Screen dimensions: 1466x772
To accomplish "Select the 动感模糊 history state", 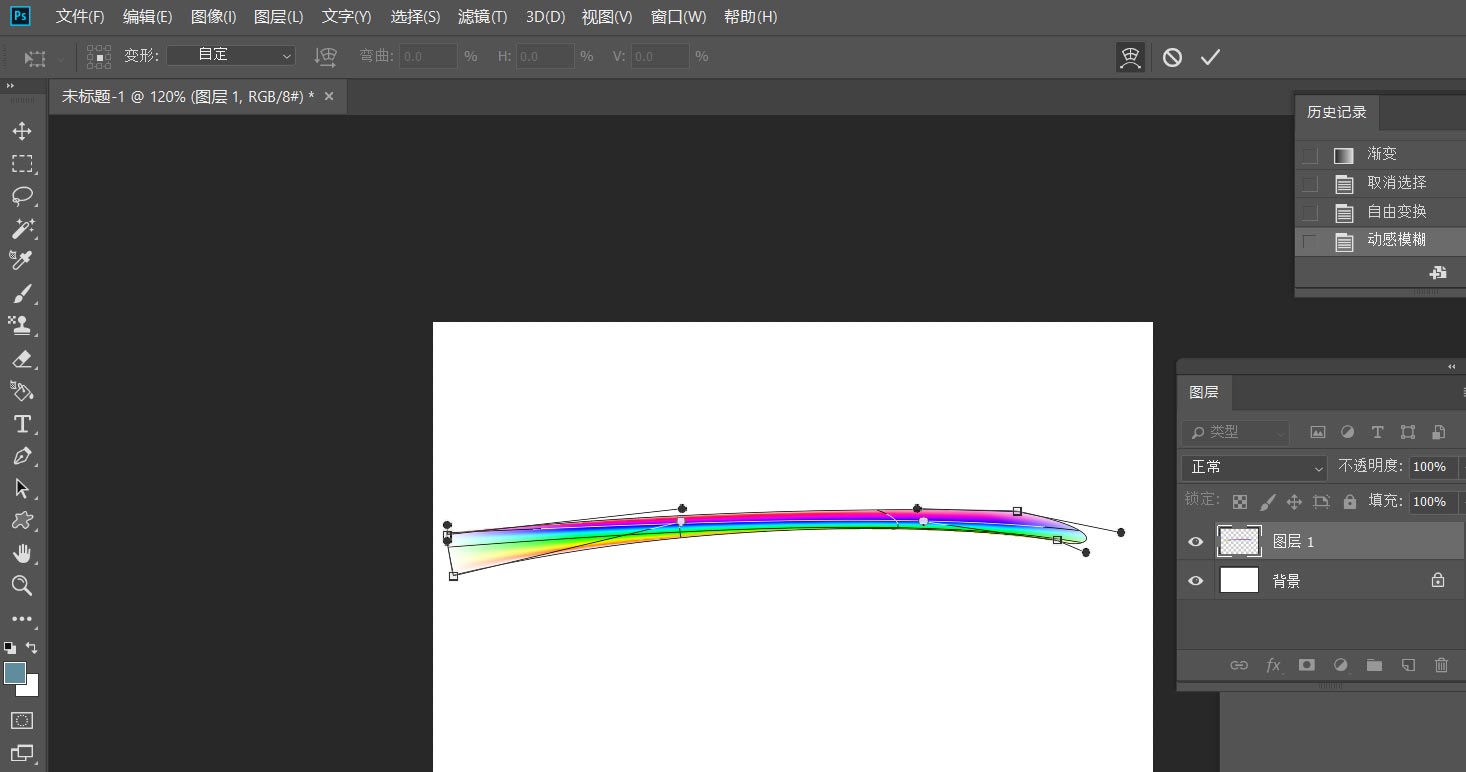I will pos(1380,241).
